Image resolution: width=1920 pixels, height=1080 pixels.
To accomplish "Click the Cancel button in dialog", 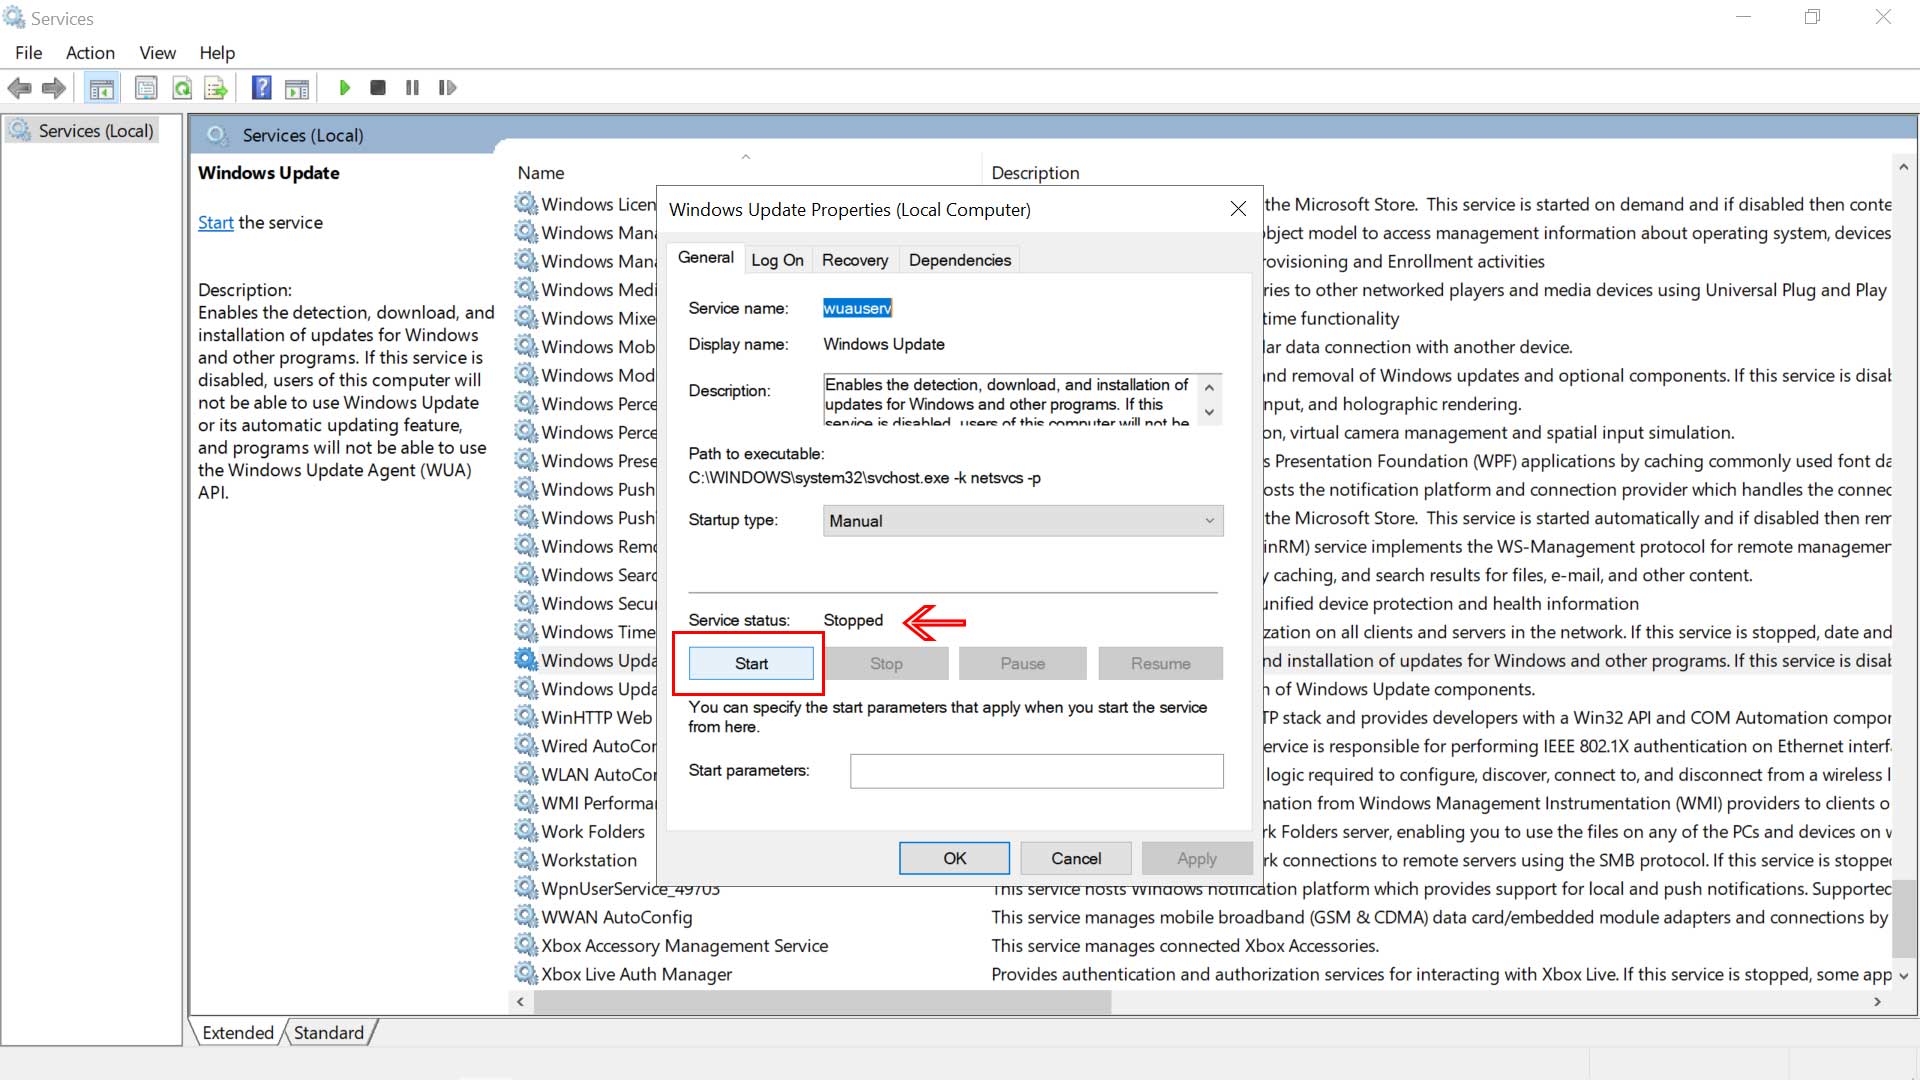I will tap(1075, 858).
